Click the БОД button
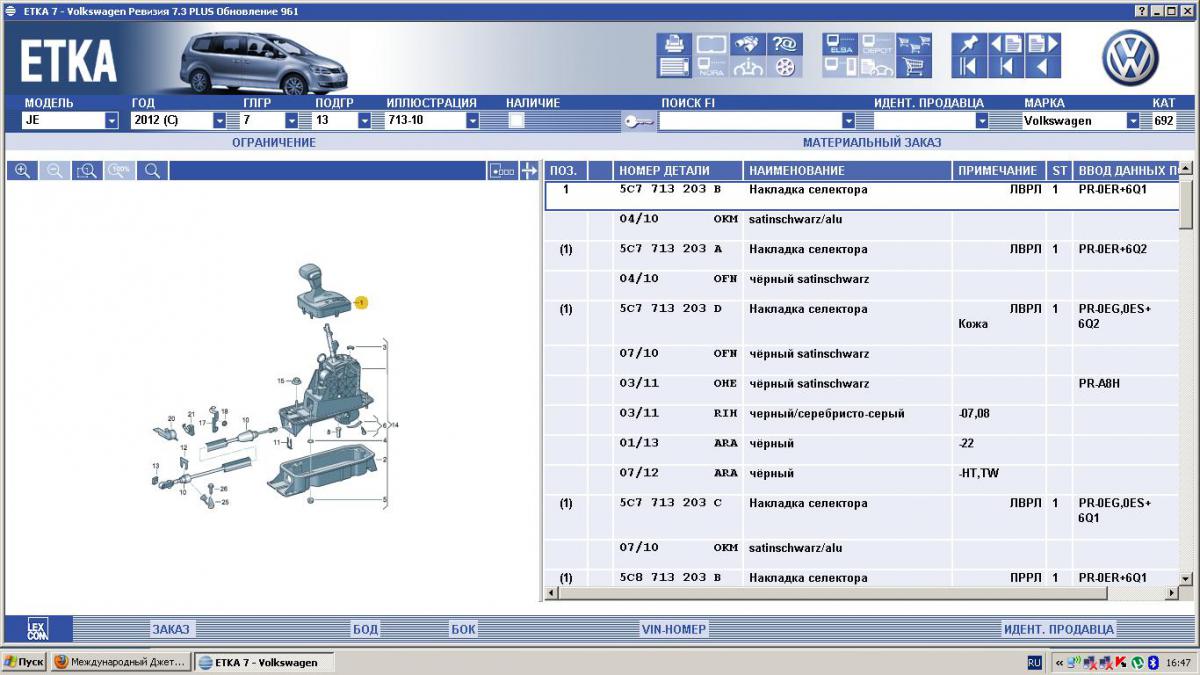This screenshot has width=1200, height=675. tap(365, 629)
